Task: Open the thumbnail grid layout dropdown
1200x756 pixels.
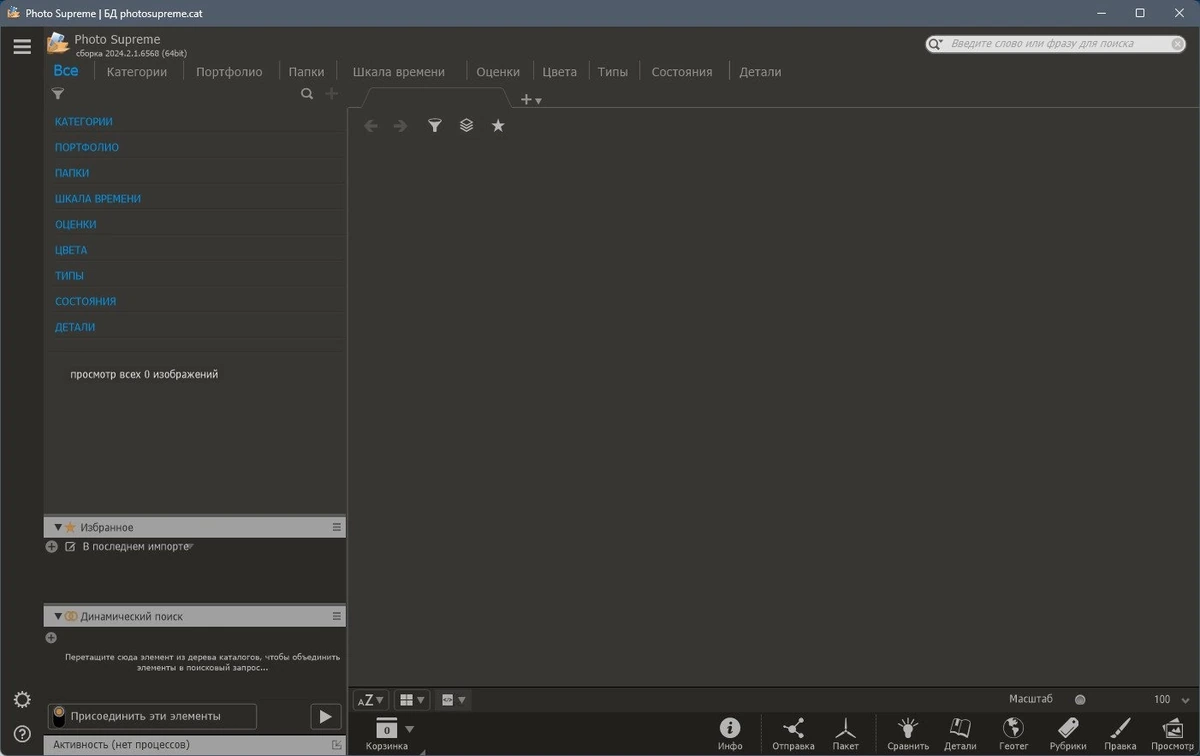Action: pos(411,700)
